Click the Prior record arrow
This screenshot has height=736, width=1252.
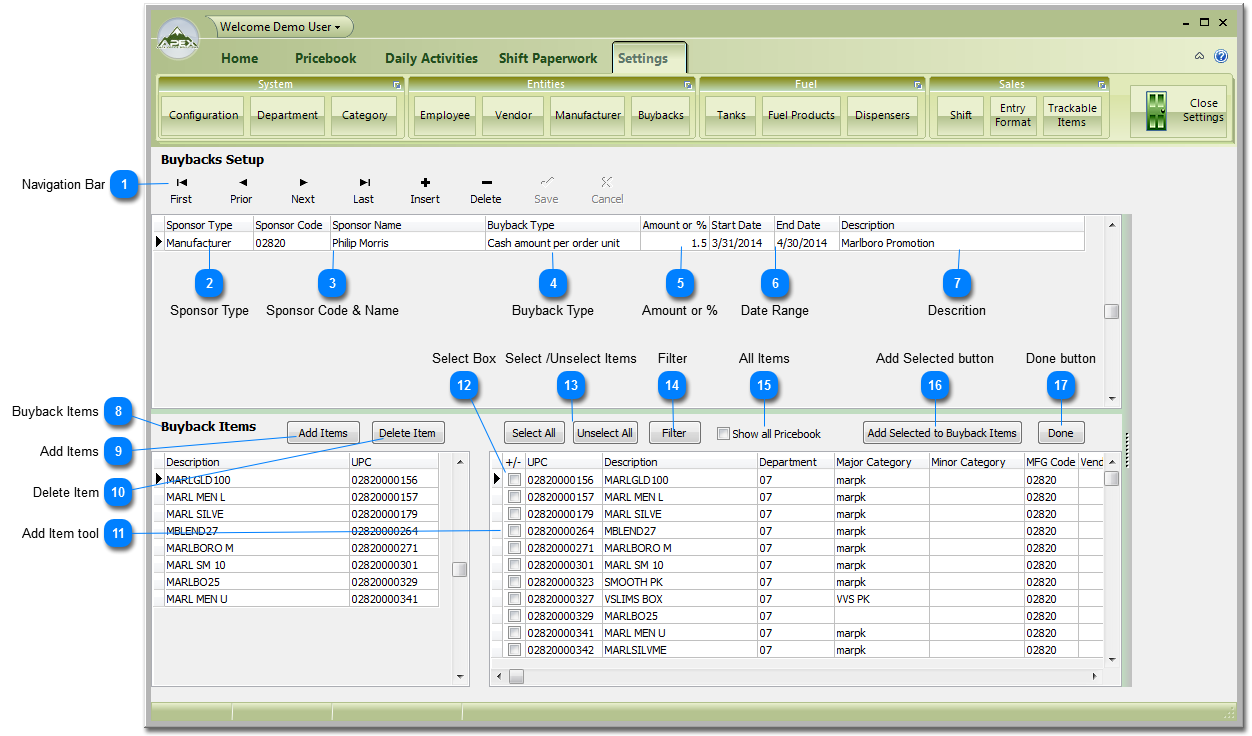(242, 190)
